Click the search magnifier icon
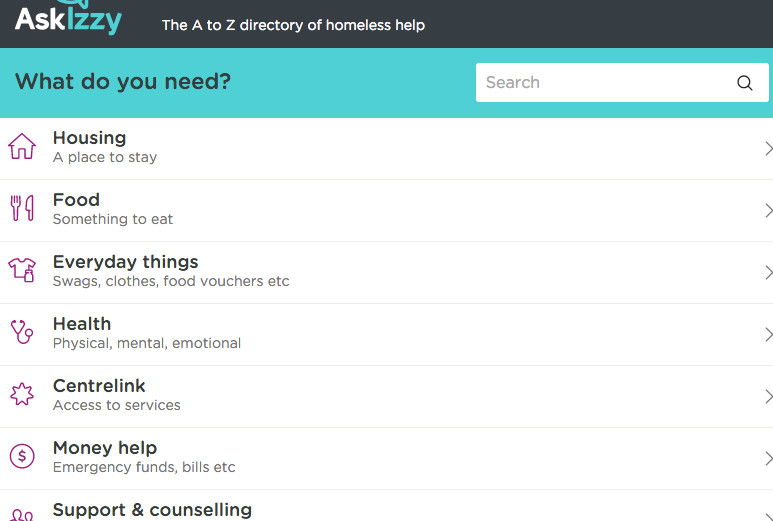This screenshot has width=773, height=521. tap(745, 83)
